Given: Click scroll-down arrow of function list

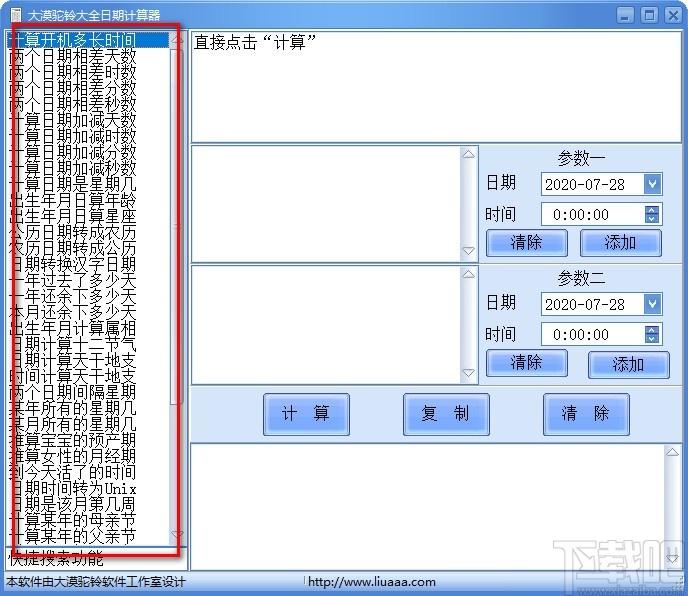Looking at the screenshot, I should [x=177, y=535].
